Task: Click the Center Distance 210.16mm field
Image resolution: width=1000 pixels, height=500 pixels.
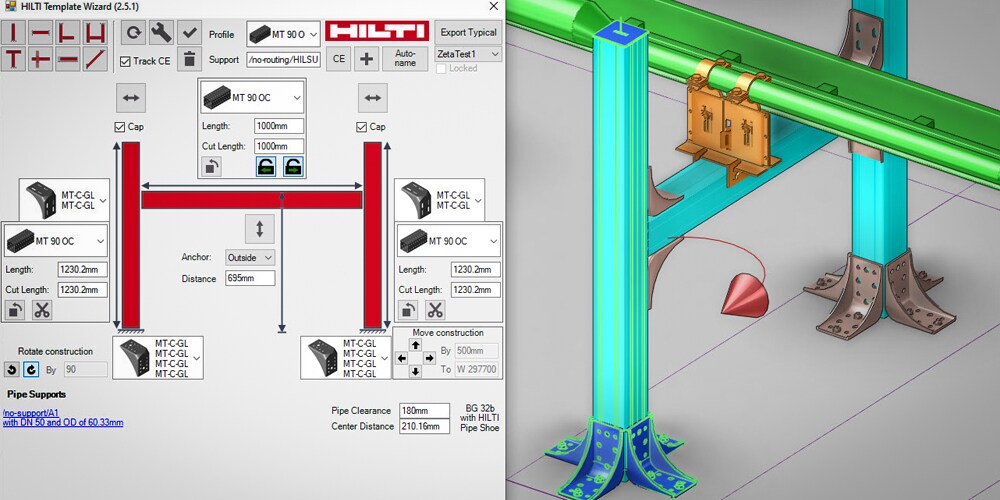Action: pyautogui.click(x=424, y=426)
